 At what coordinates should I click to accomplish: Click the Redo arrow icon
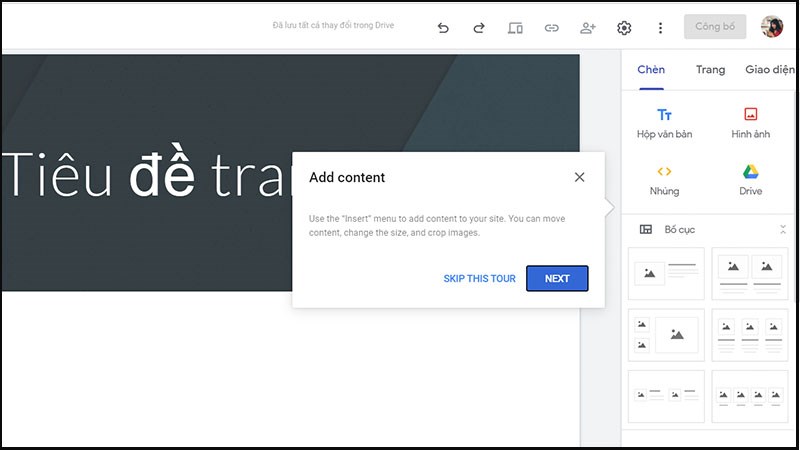tap(479, 28)
